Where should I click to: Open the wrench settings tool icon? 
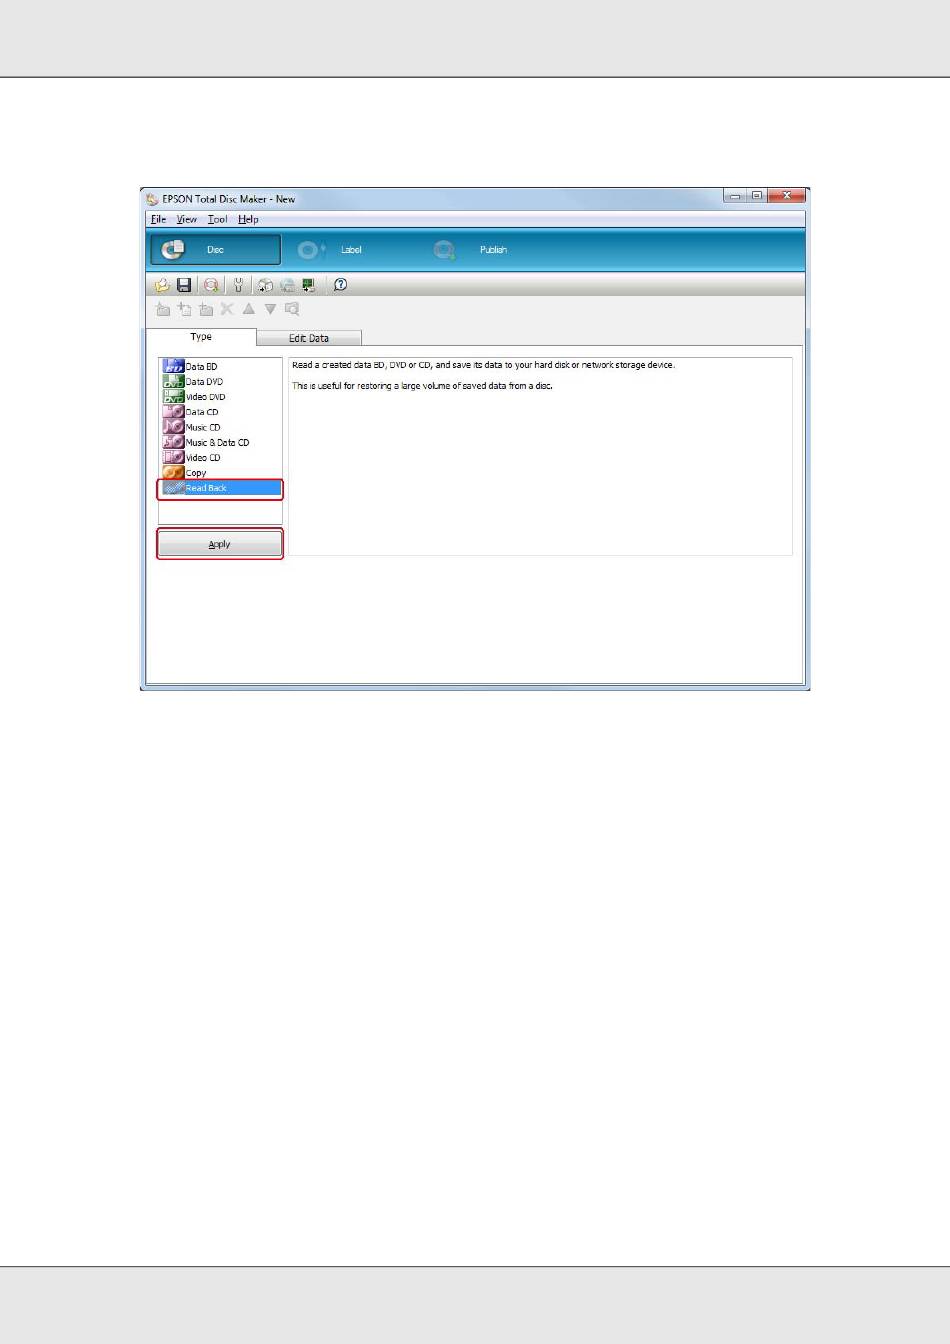click(x=238, y=285)
